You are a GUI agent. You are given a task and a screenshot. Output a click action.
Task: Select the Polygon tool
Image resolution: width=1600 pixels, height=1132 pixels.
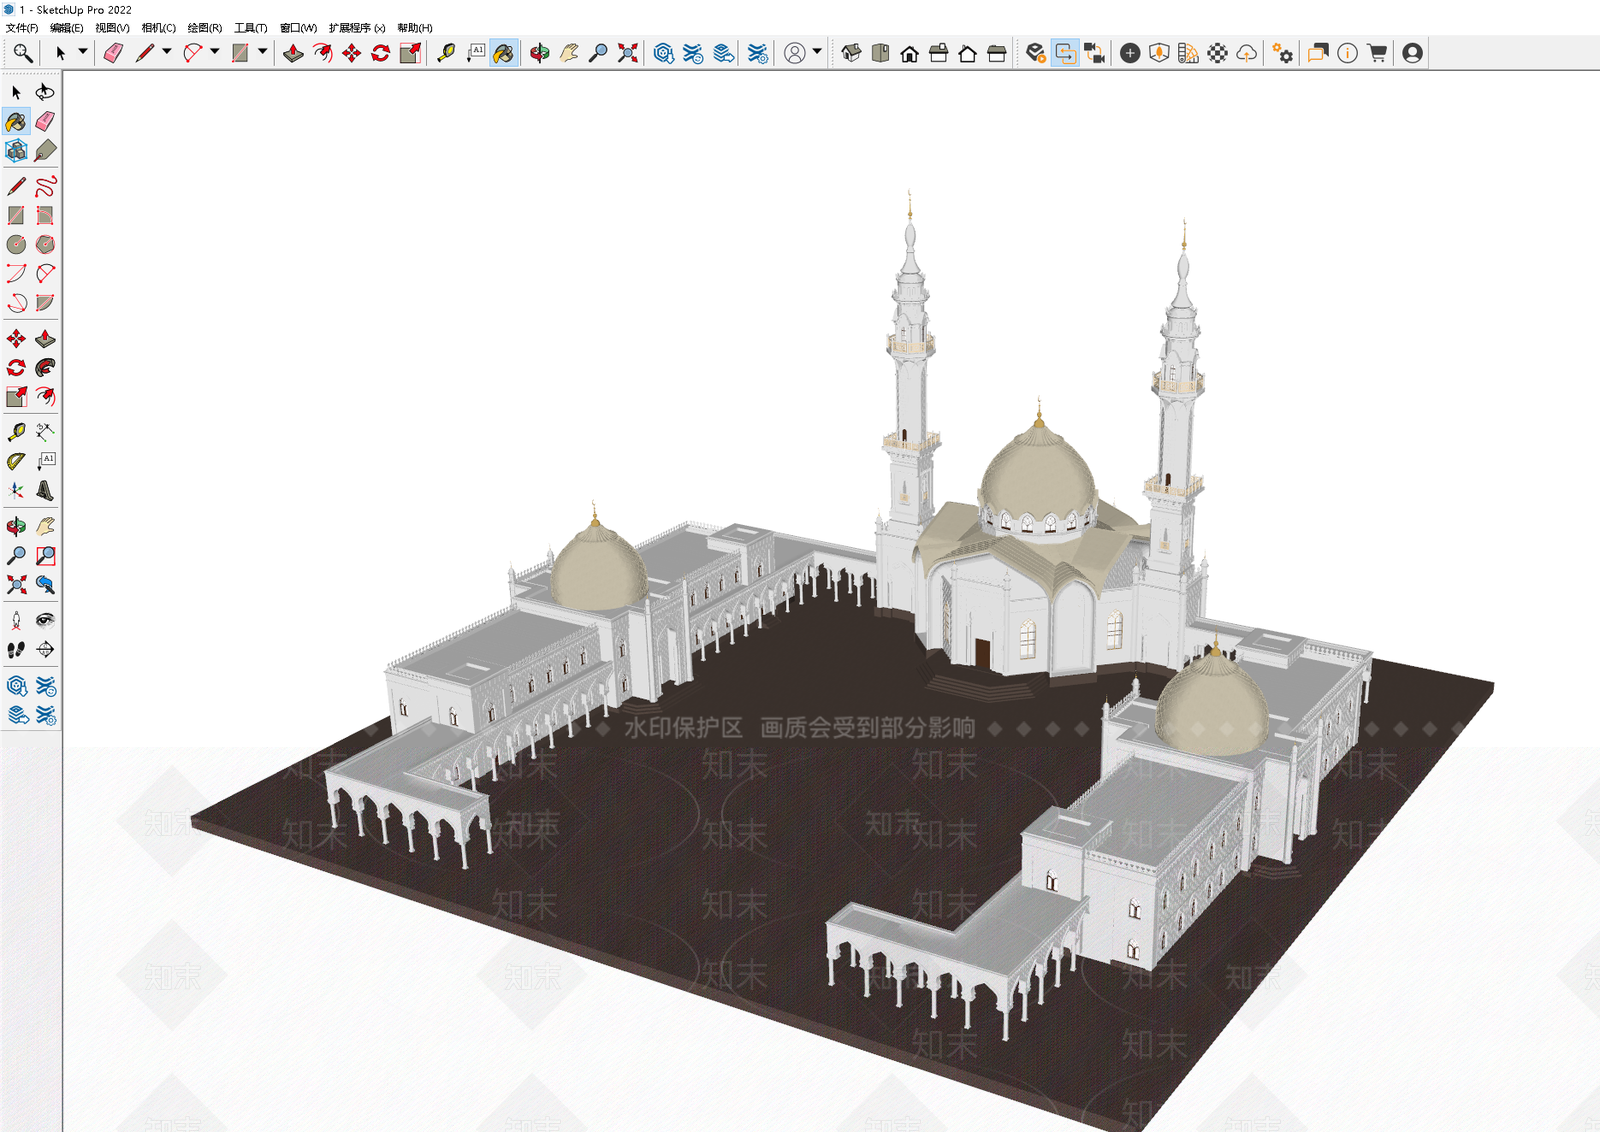pyautogui.click(x=45, y=244)
